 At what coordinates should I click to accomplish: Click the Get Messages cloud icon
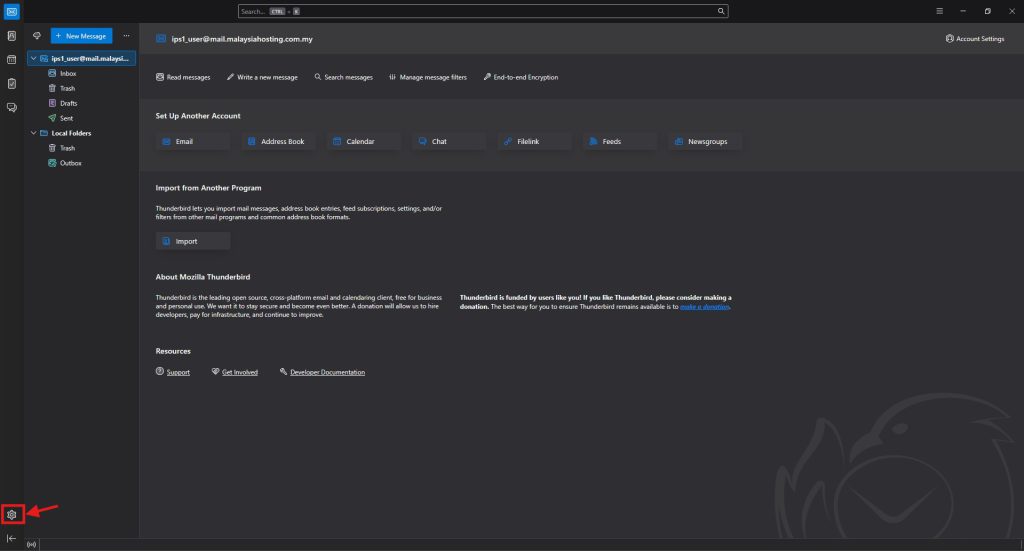point(37,35)
